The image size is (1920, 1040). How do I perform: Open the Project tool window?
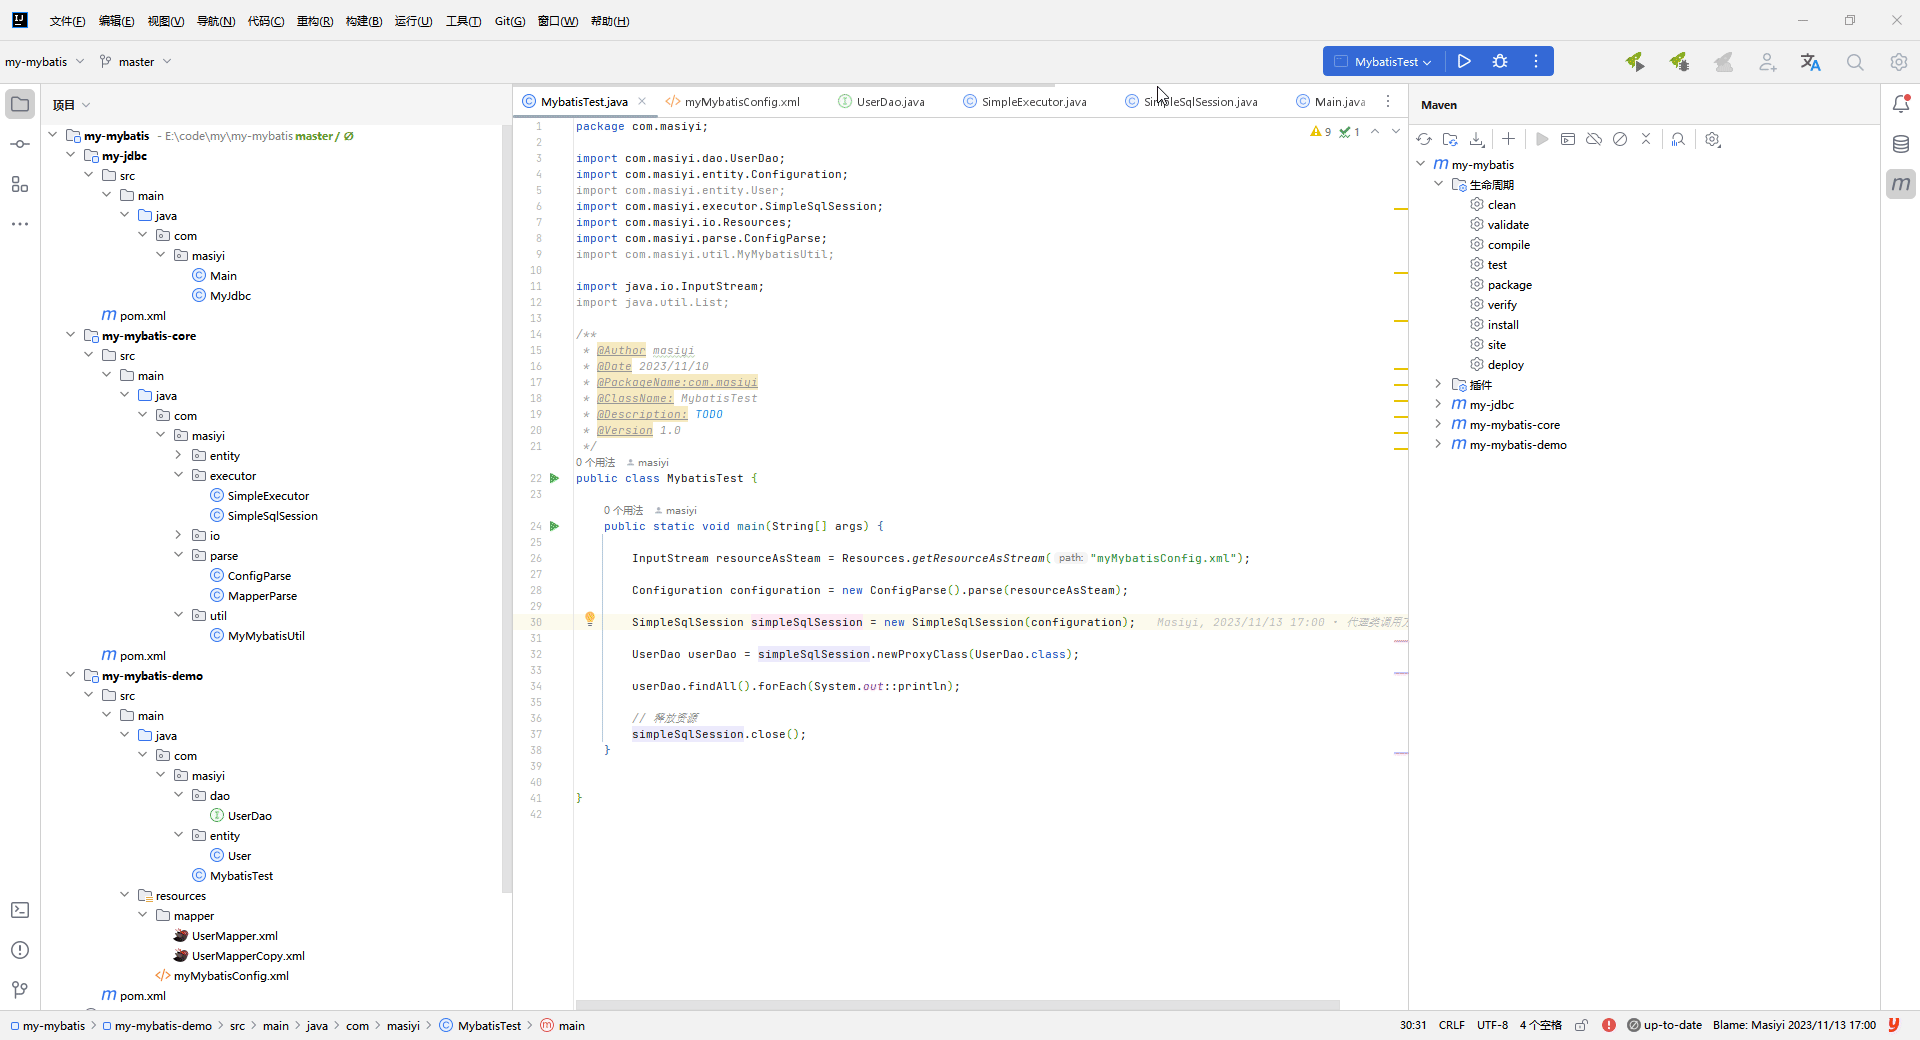click(20, 104)
